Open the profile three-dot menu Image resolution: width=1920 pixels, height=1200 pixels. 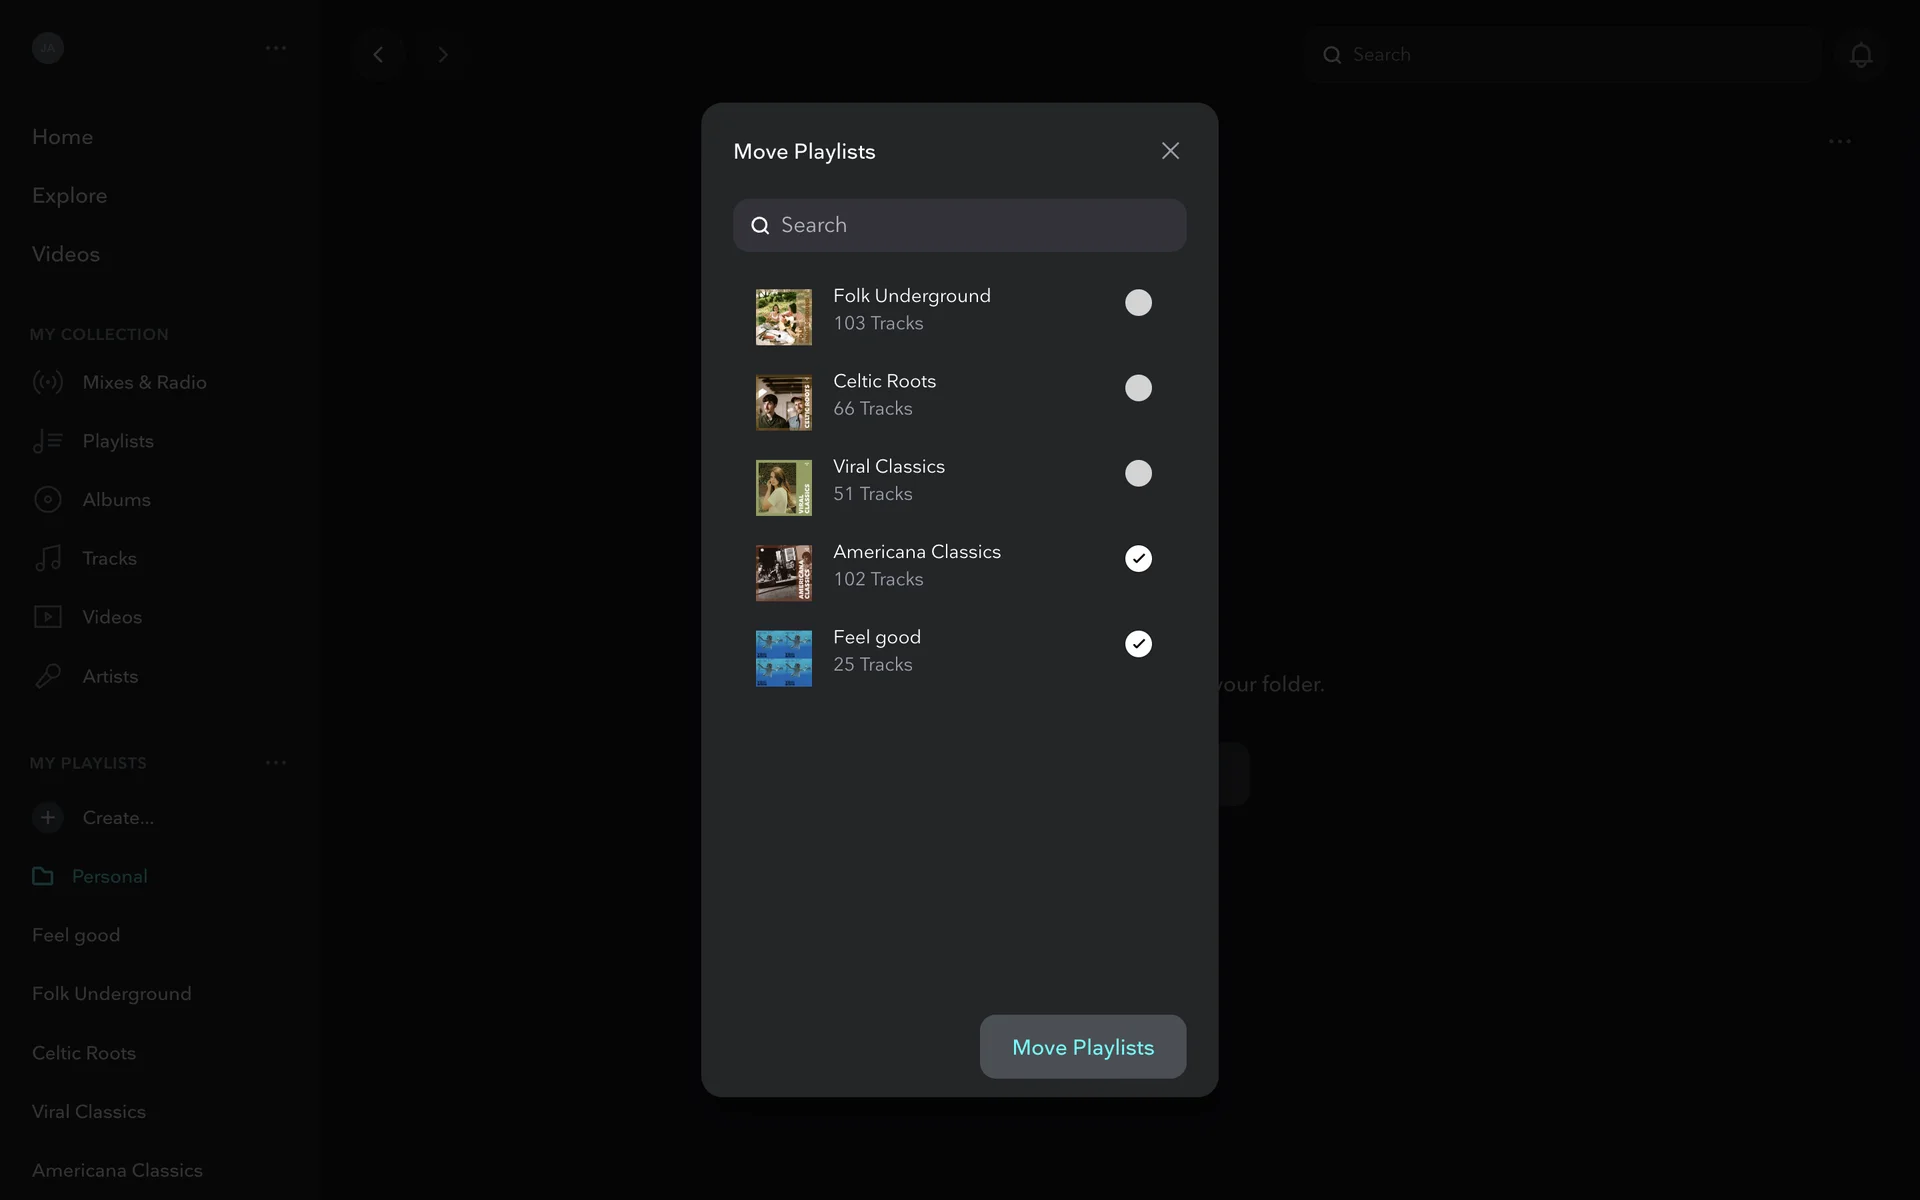pos(276,48)
